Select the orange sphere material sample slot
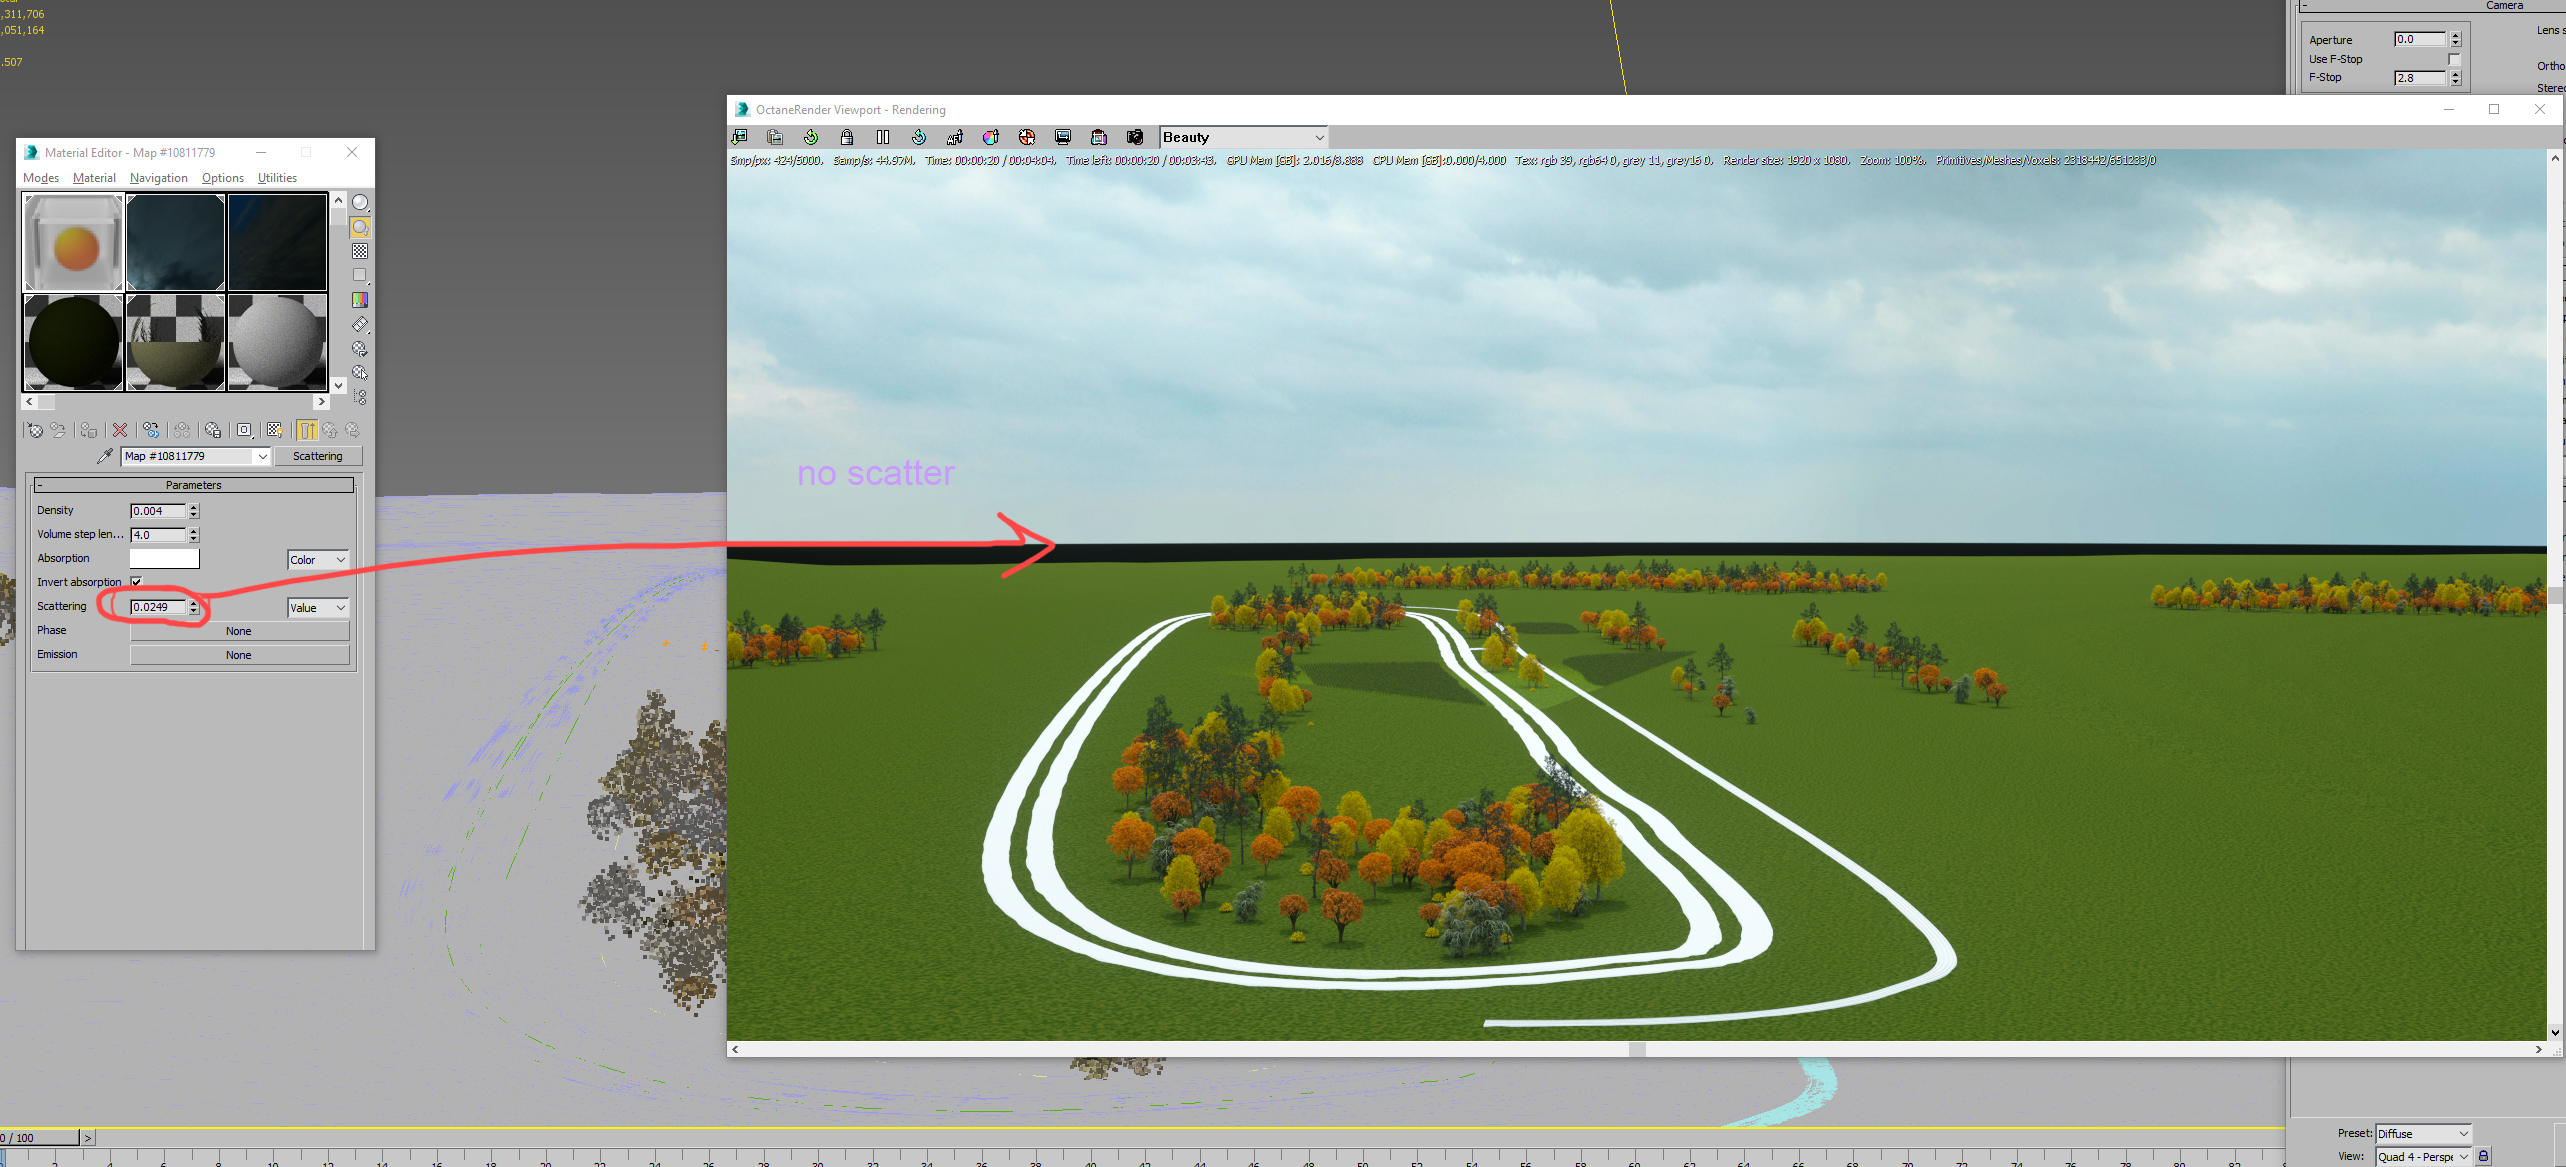The height and width of the screenshot is (1167, 2566). coord(74,243)
